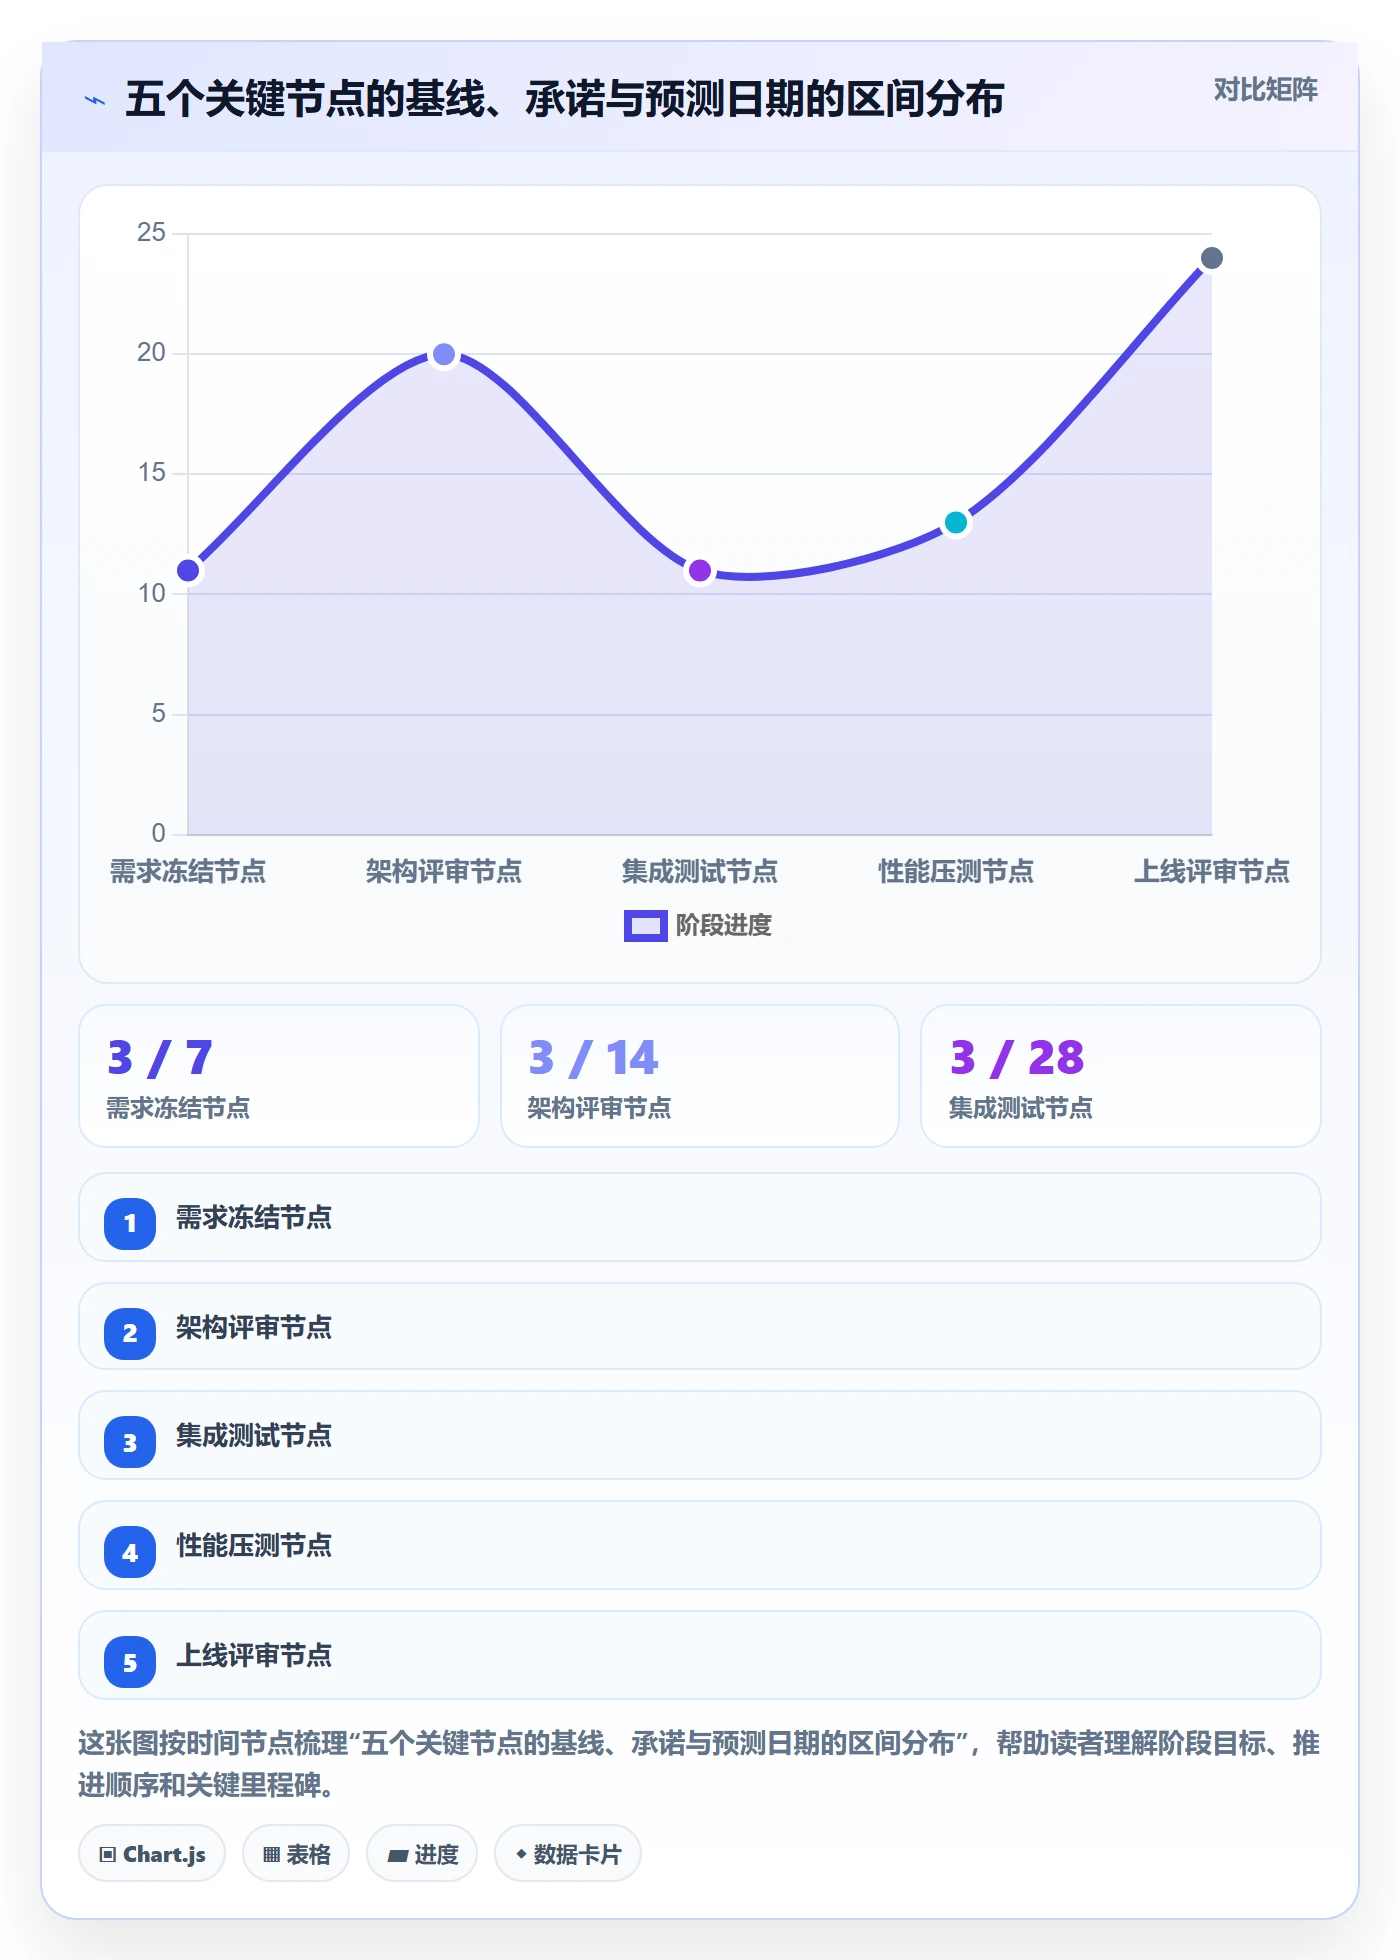Click the lightning icon beside the title
The width and height of the screenshot is (1400, 1960).
click(95, 100)
